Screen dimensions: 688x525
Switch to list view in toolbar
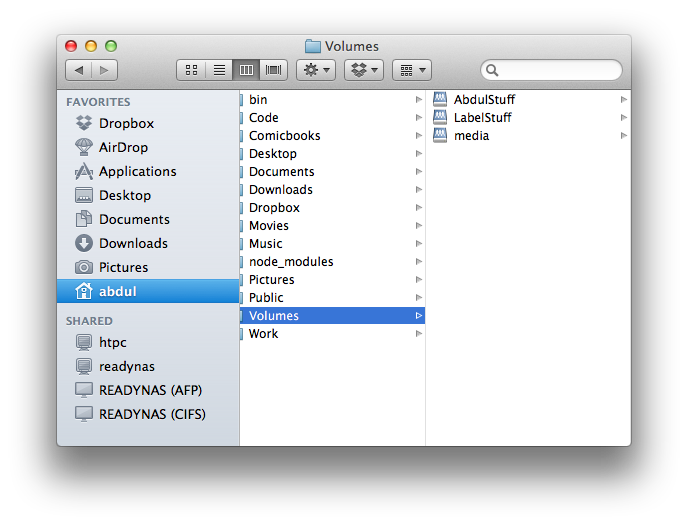219,70
